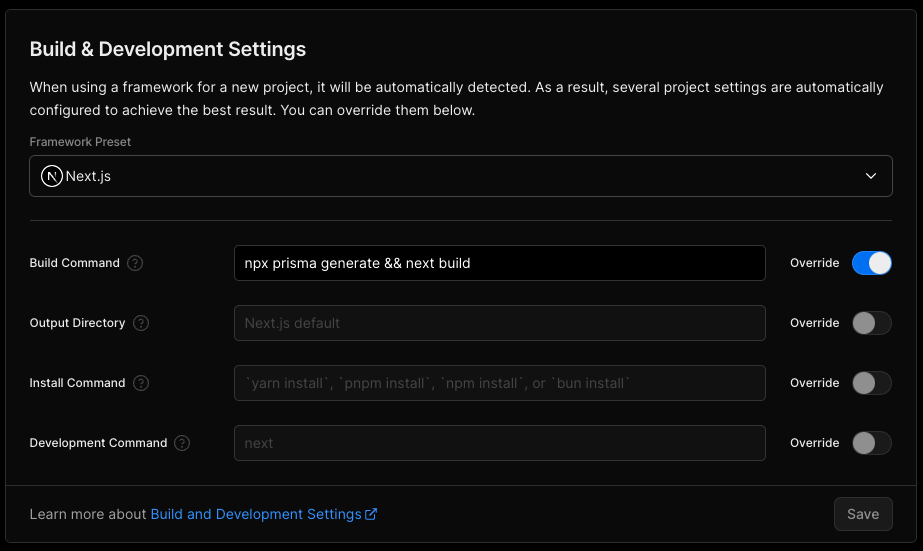Open the Next.js framework preset selector
The height and width of the screenshot is (551, 923).
click(x=460, y=176)
